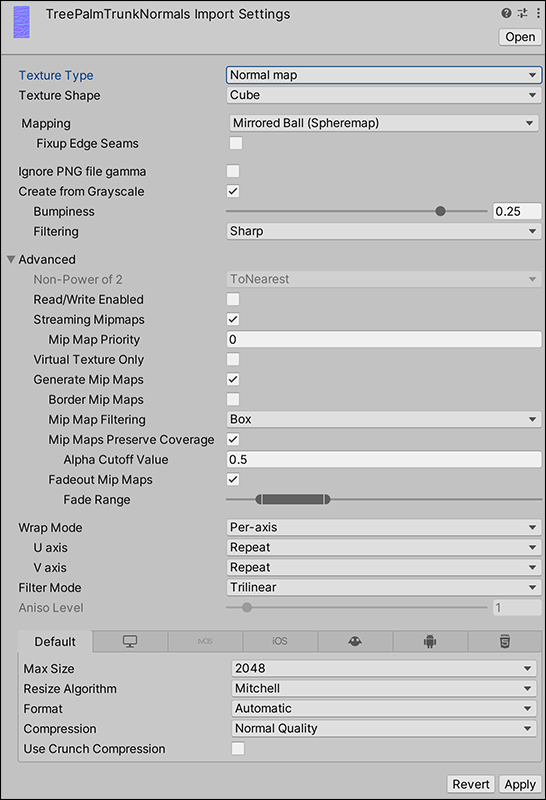The height and width of the screenshot is (800, 546).
Task: Open the Max Size dropdown
Action: [x=384, y=668]
